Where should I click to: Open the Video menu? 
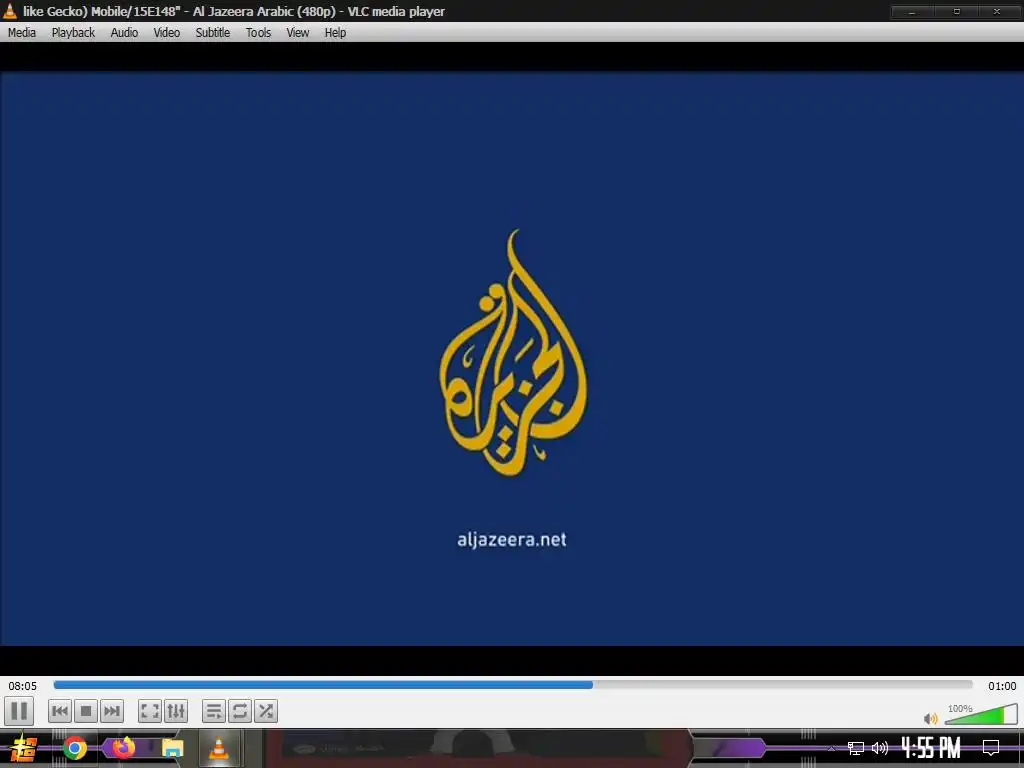point(167,33)
